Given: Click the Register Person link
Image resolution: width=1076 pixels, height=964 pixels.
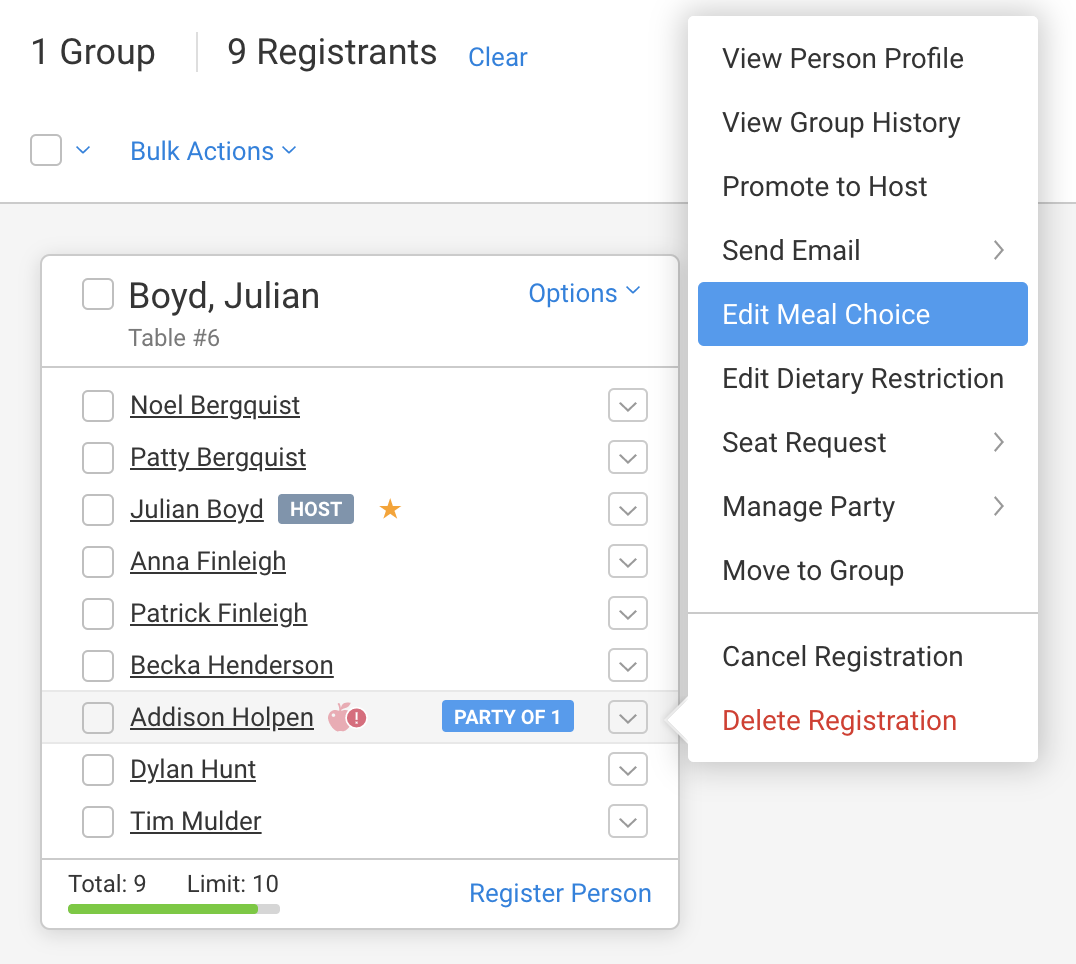Looking at the screenshot, I should pyautogui.click(x=560, y=894).
